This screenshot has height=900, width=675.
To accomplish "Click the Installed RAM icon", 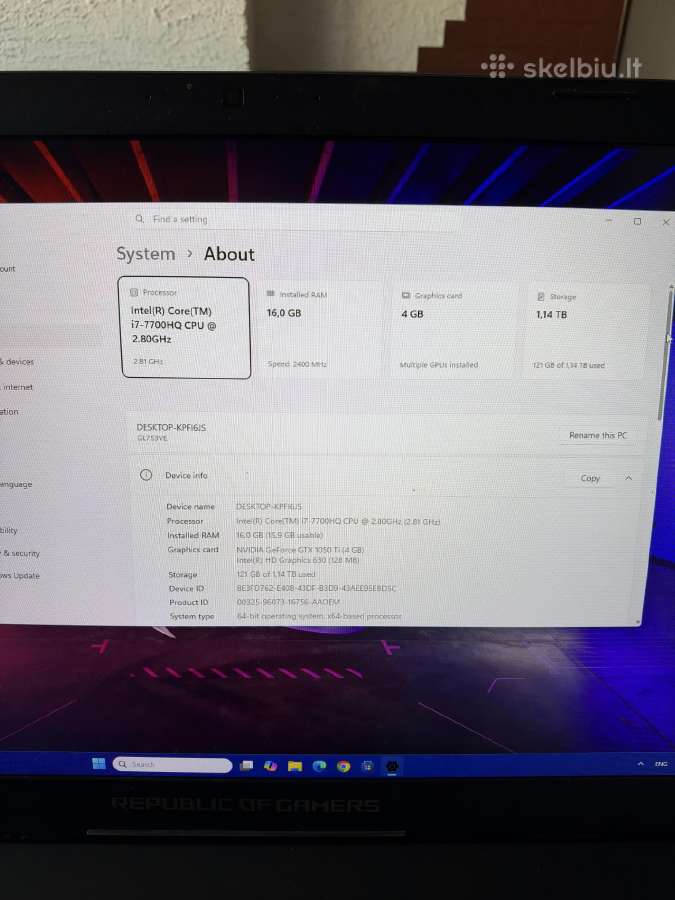I will click(x=271, y=293).
